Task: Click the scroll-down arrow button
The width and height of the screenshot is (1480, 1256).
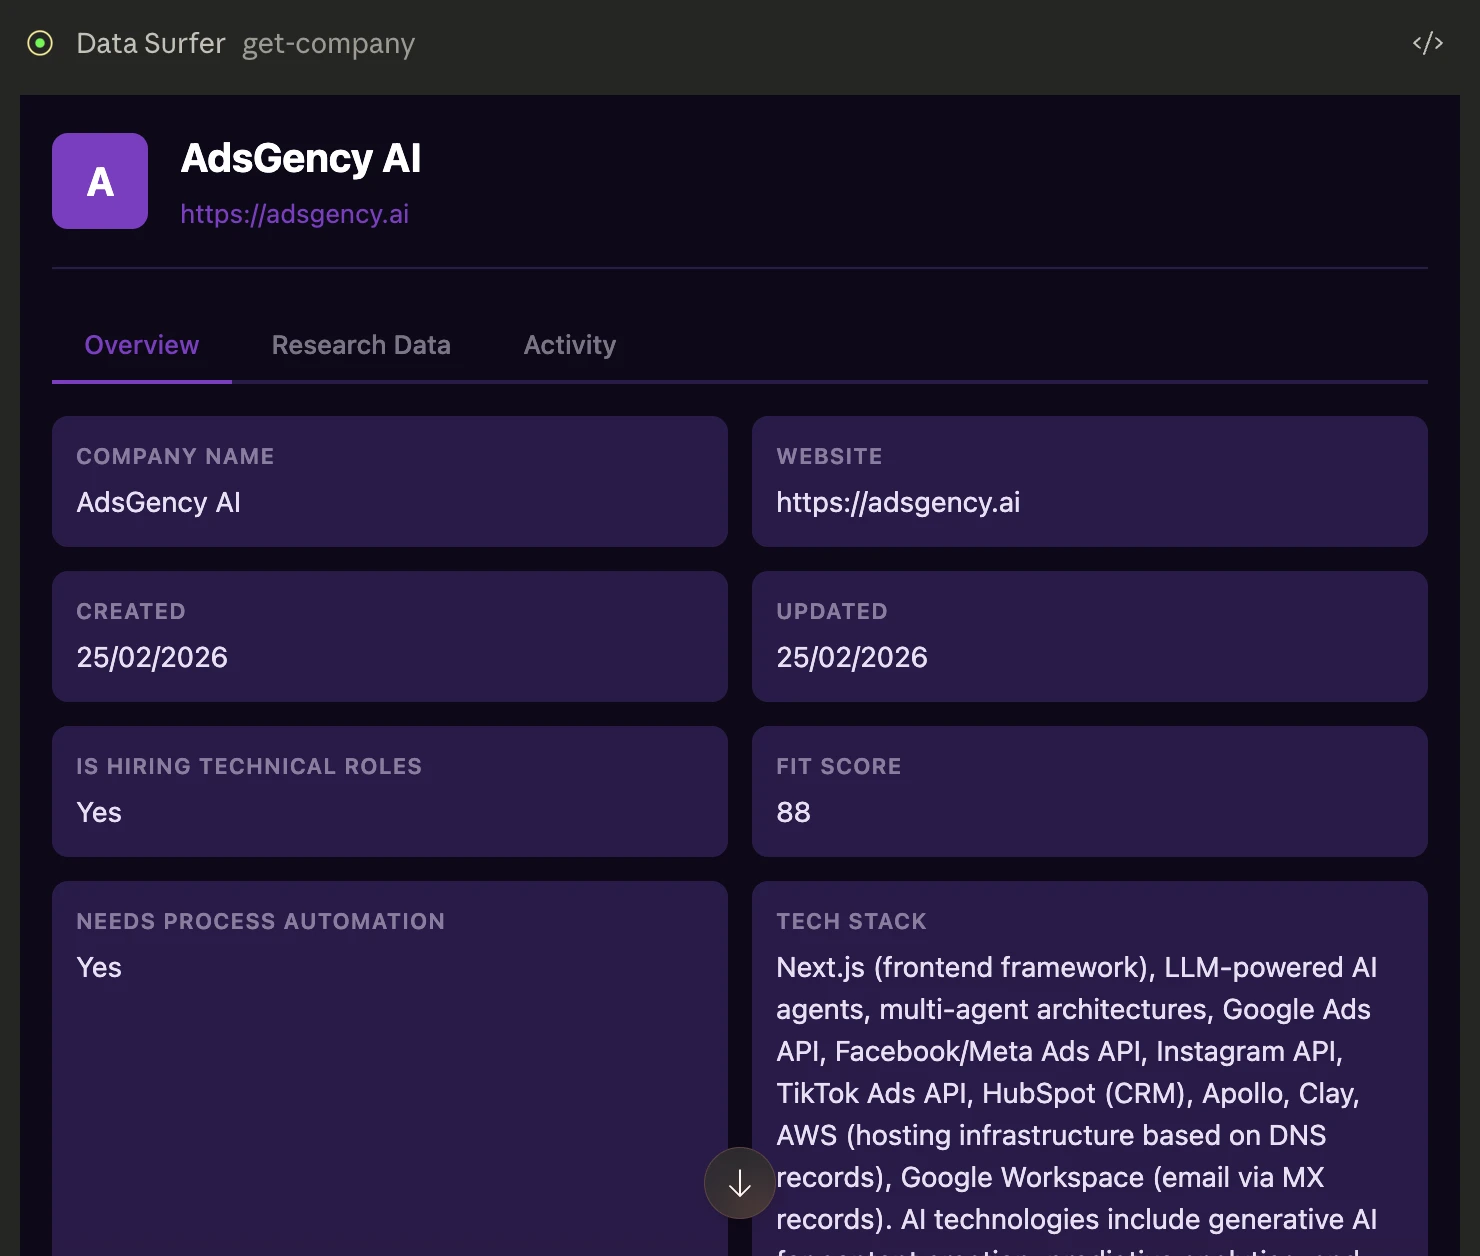Action: tap(740, 1183)
